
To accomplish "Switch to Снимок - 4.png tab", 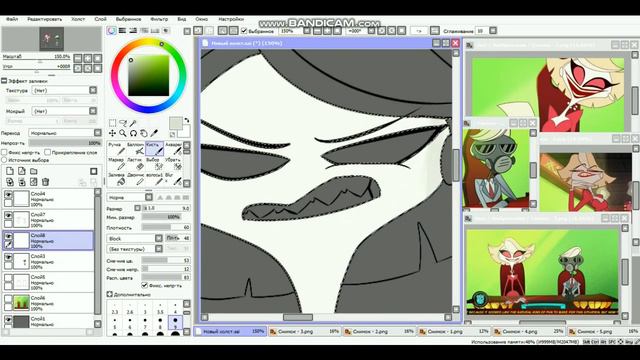I will pos(528,331).
